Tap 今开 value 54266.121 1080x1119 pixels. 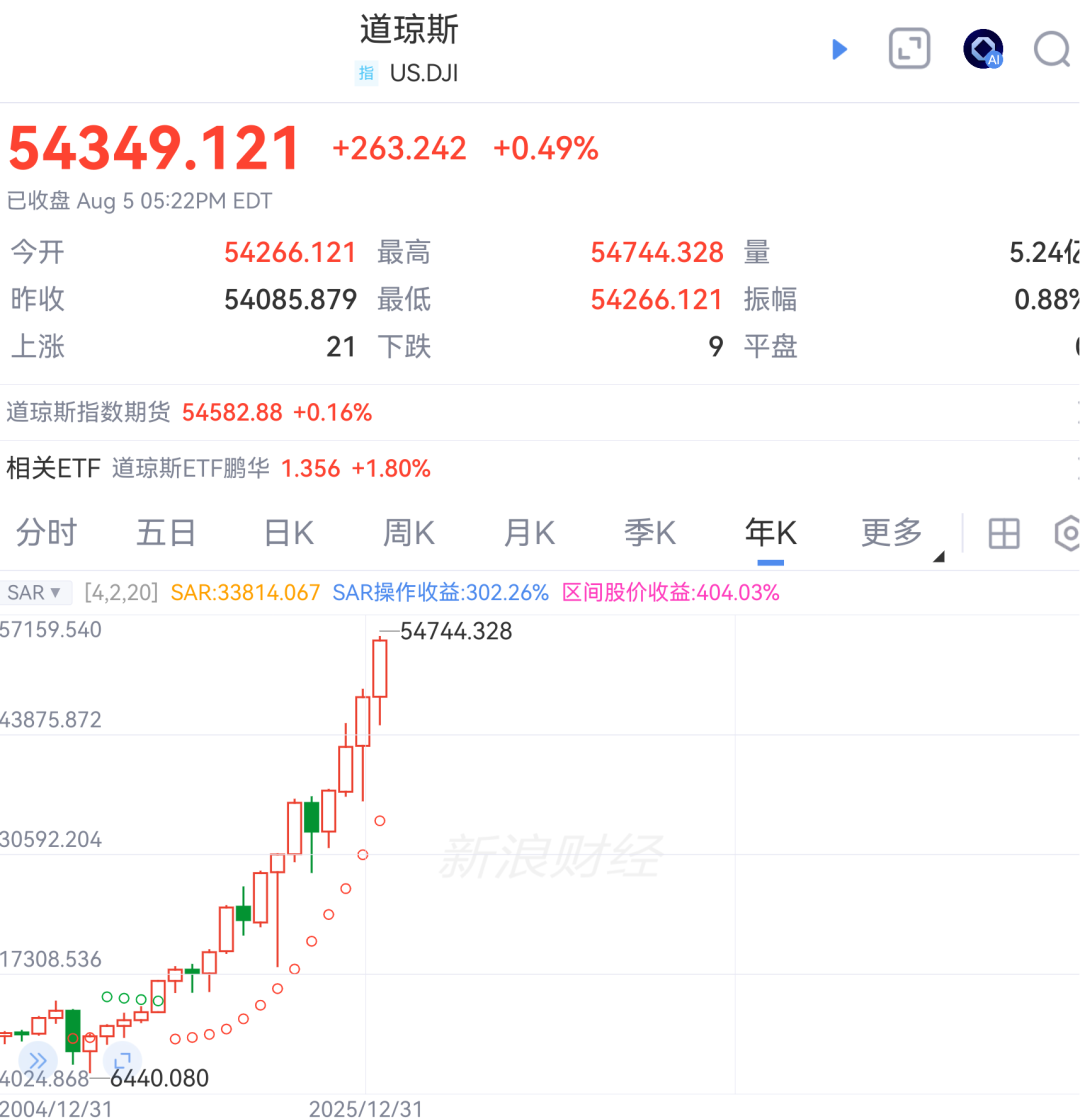pyautogui.click(x=290, y=253)
